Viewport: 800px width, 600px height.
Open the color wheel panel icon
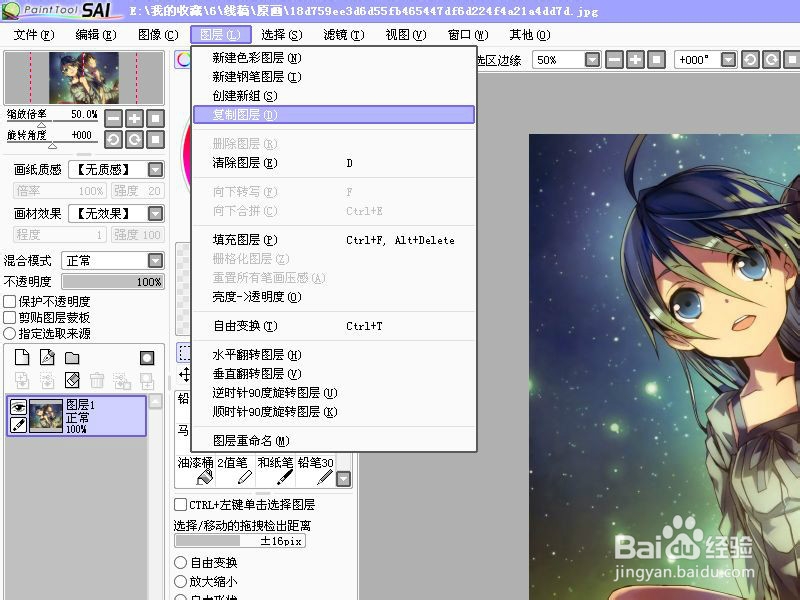pos(183,60)
